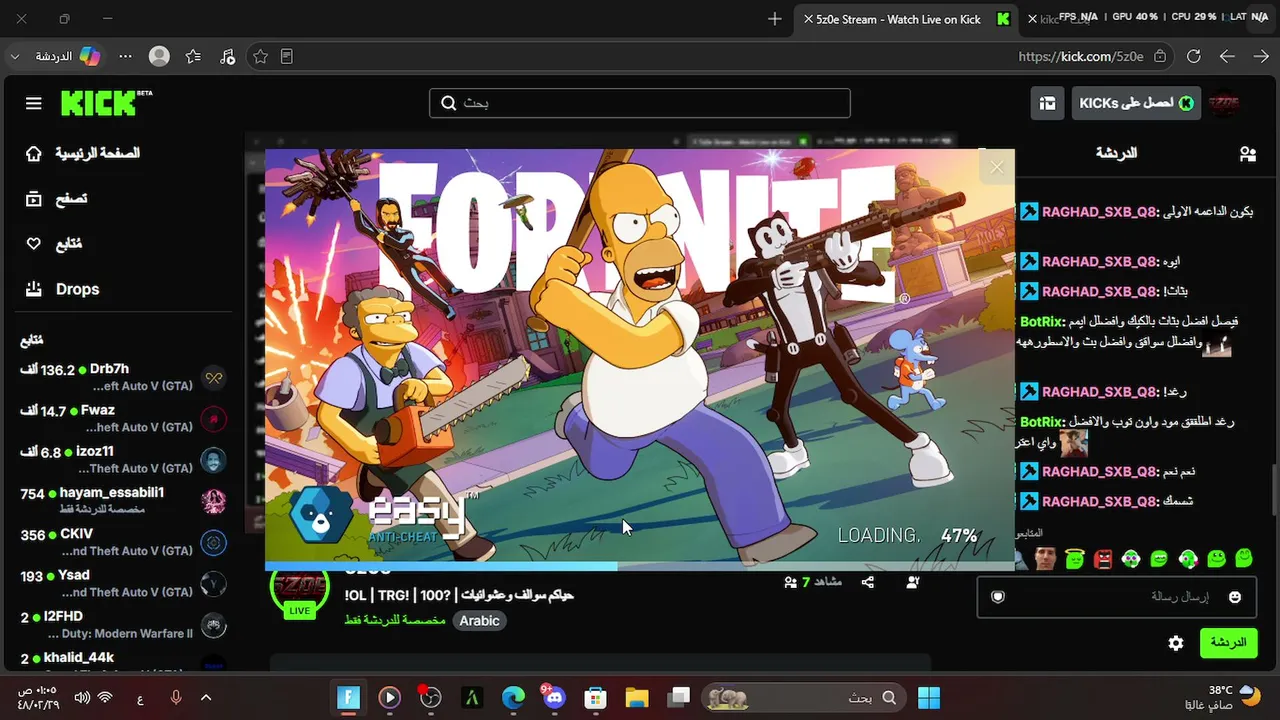Screen dimensions: 1280x720
Task: Open the emoji picker in chat input
Action: [1235, 597]
